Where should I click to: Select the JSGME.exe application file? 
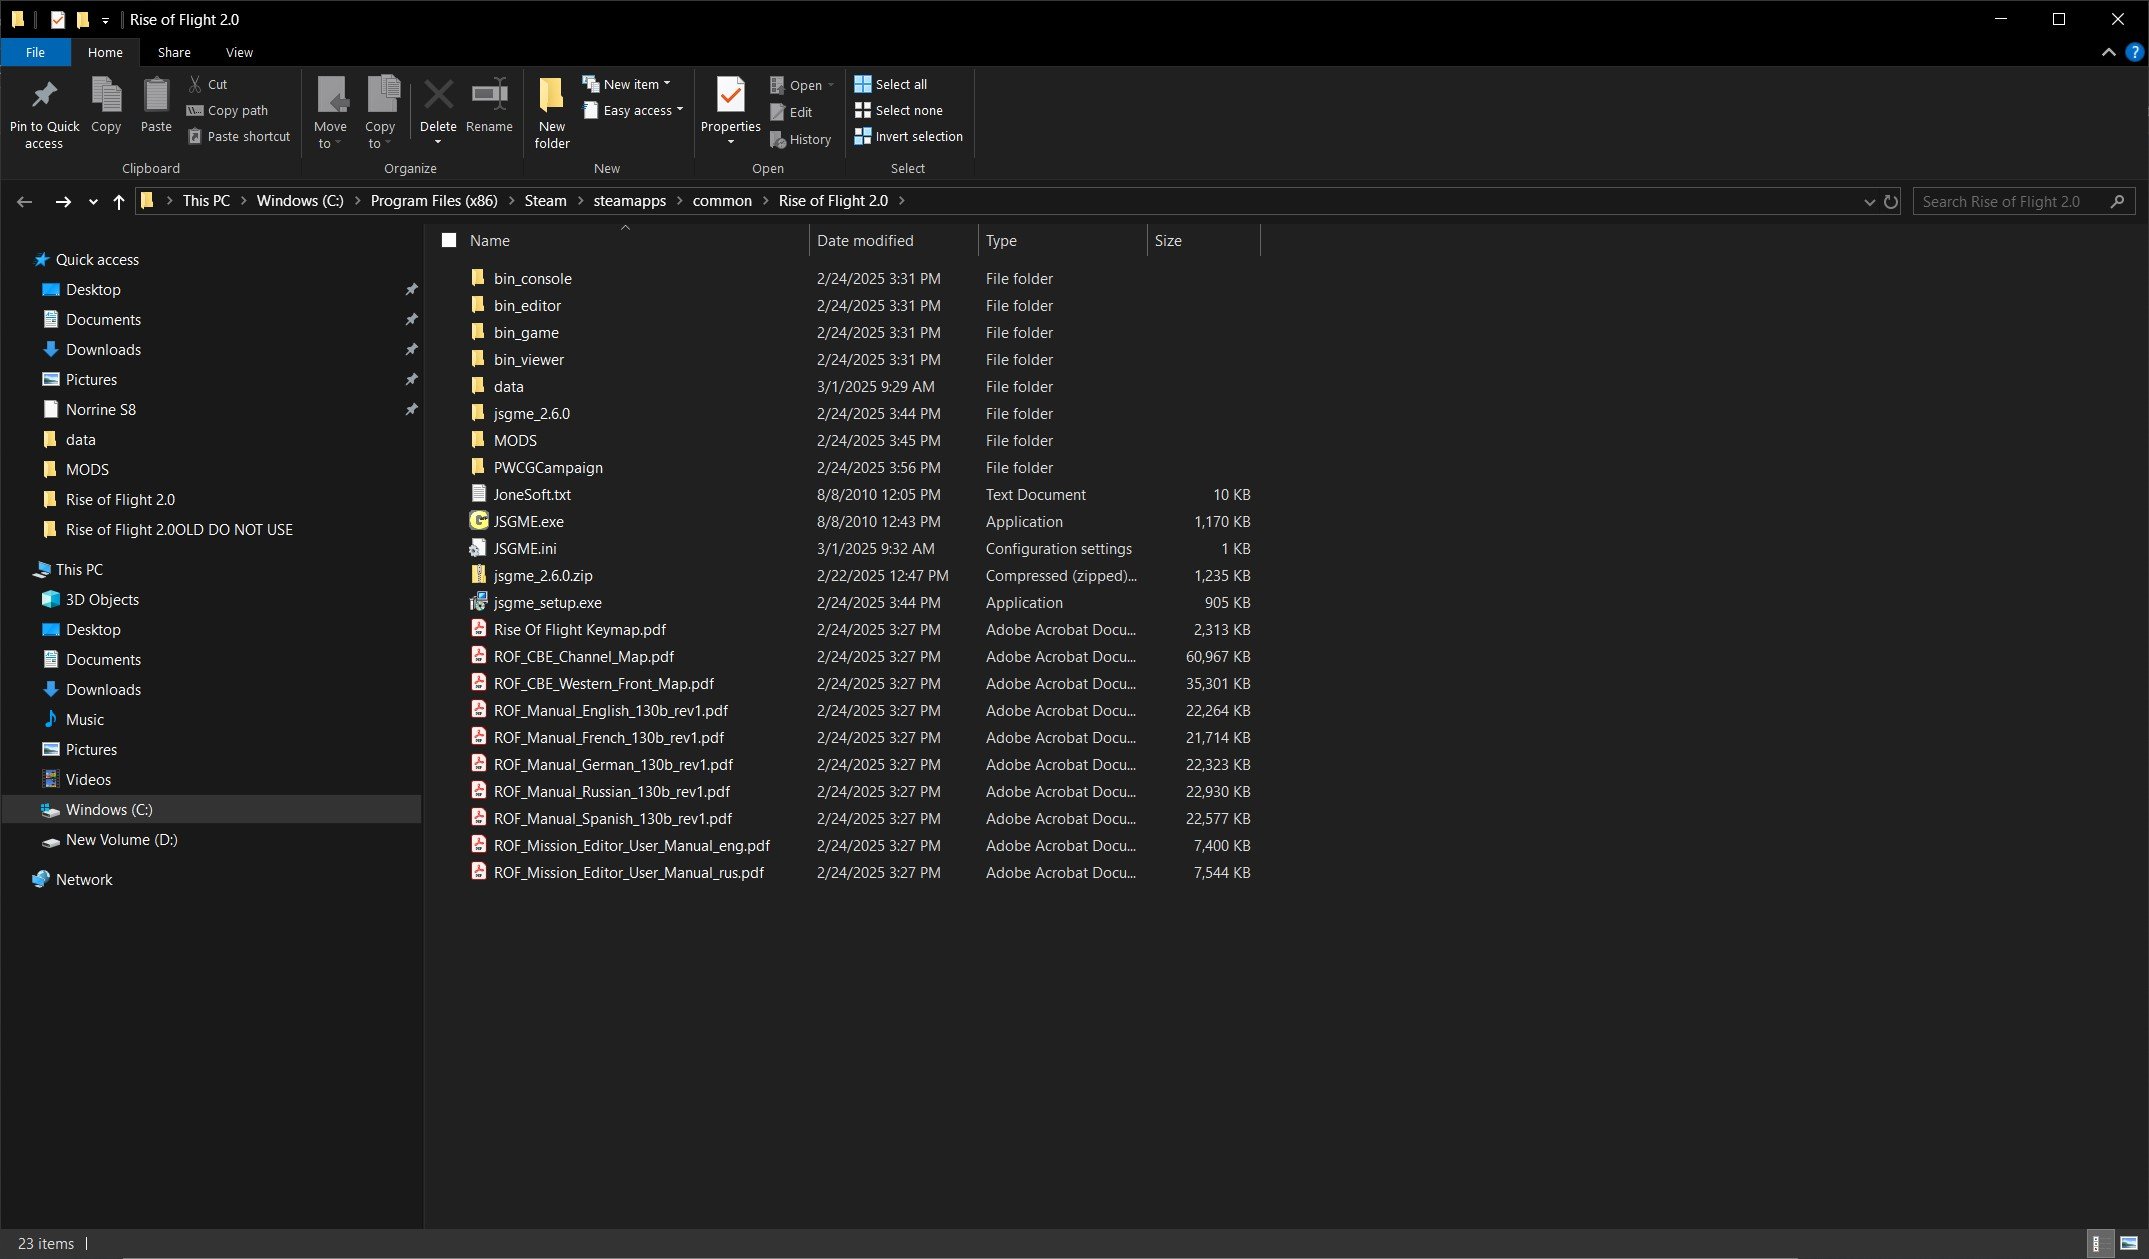click(528, 522)
